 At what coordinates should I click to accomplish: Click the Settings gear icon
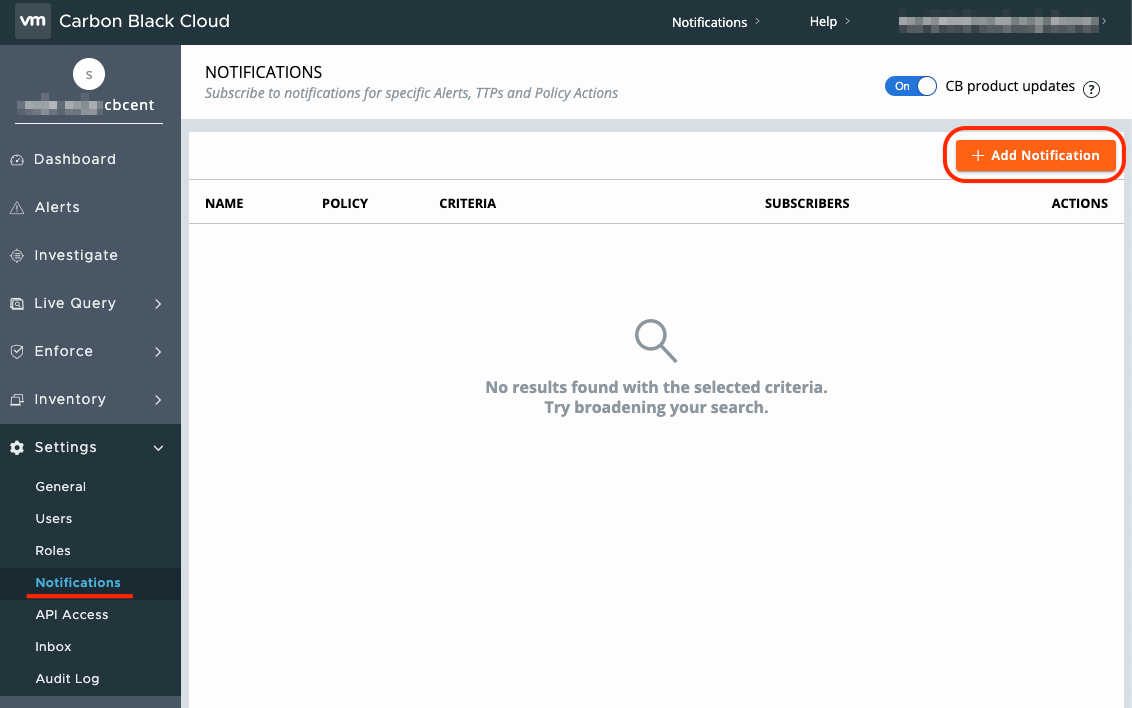(x=17, y=447)
